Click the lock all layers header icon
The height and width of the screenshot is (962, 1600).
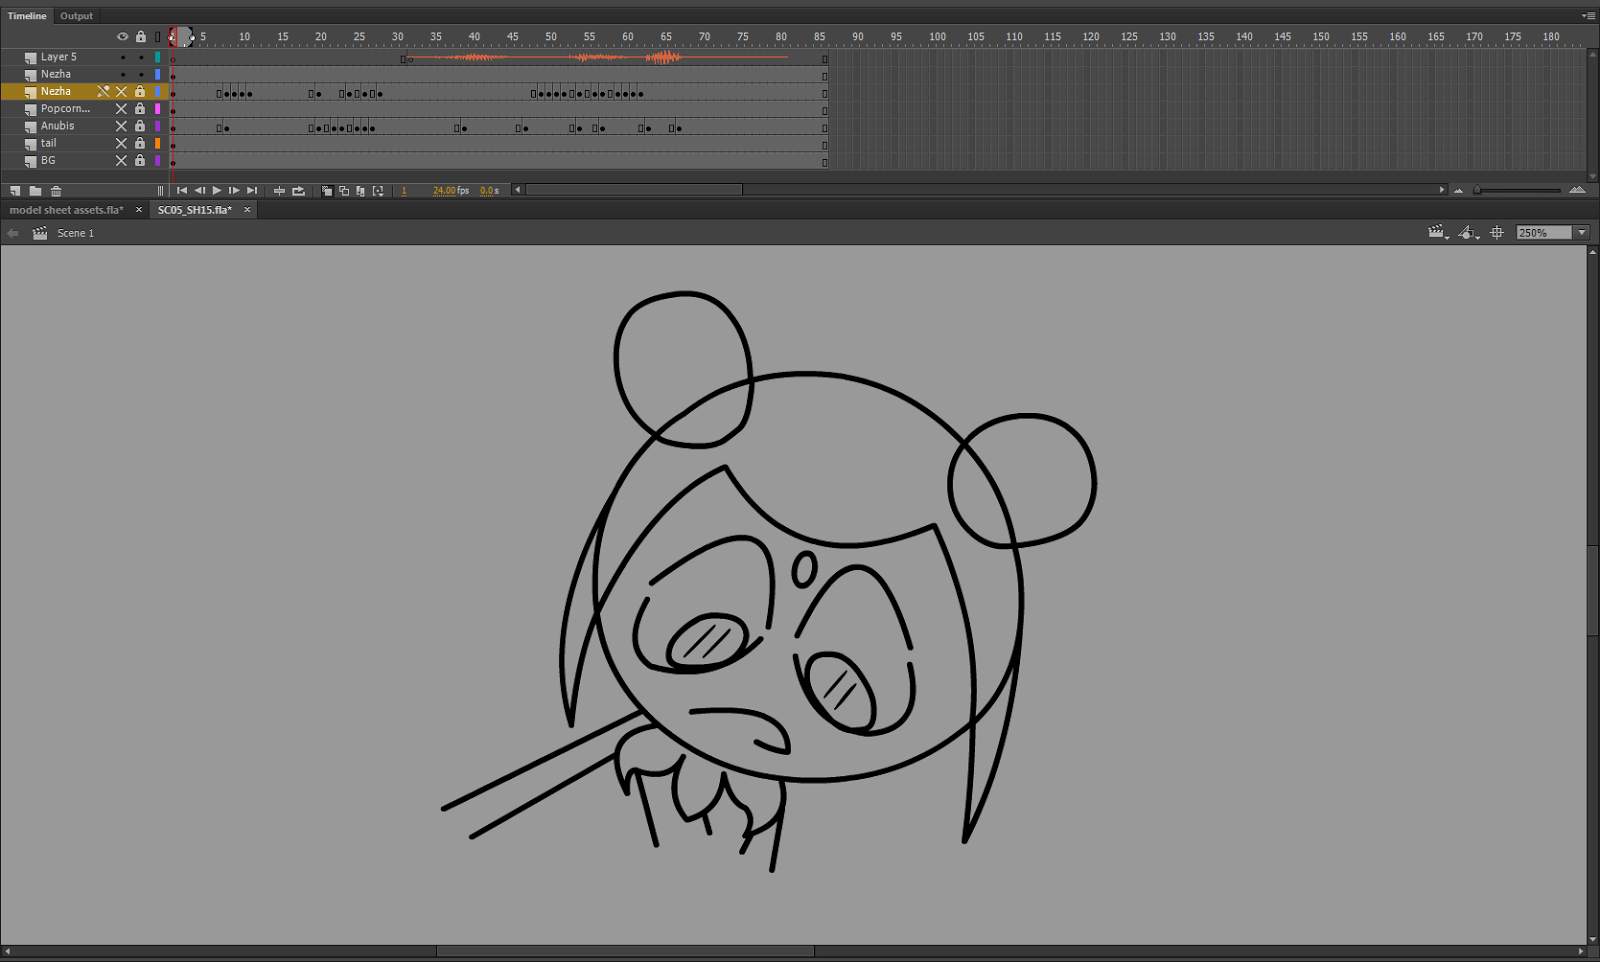141,36
